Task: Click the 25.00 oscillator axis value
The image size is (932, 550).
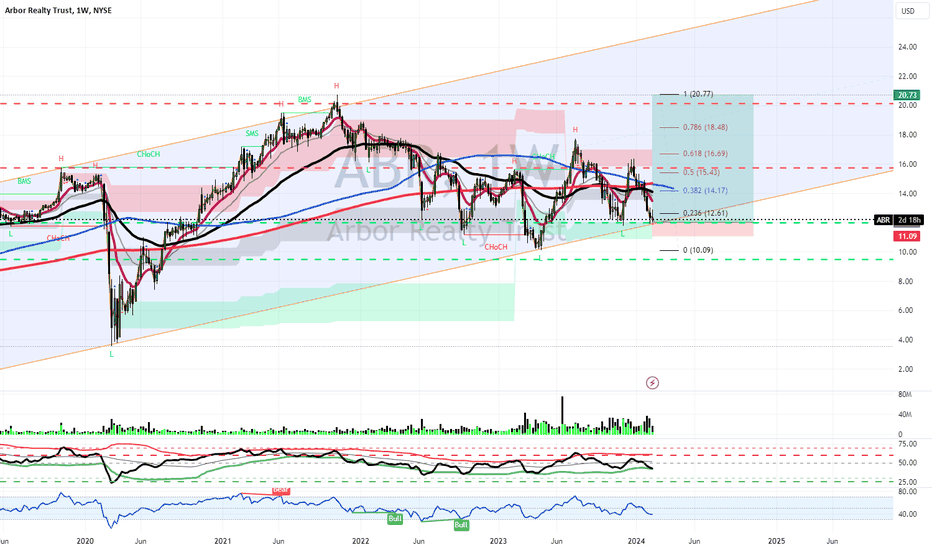Action: 907,482
